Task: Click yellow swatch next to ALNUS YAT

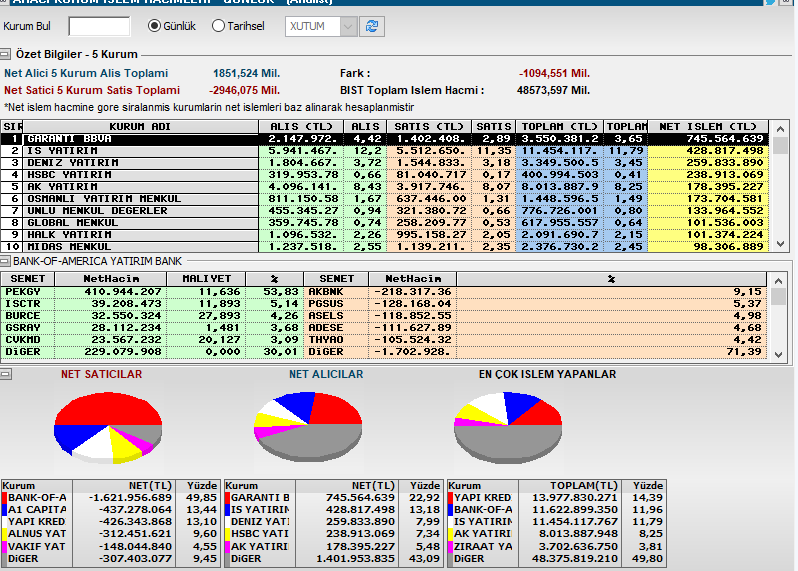Action: [5, 534]
